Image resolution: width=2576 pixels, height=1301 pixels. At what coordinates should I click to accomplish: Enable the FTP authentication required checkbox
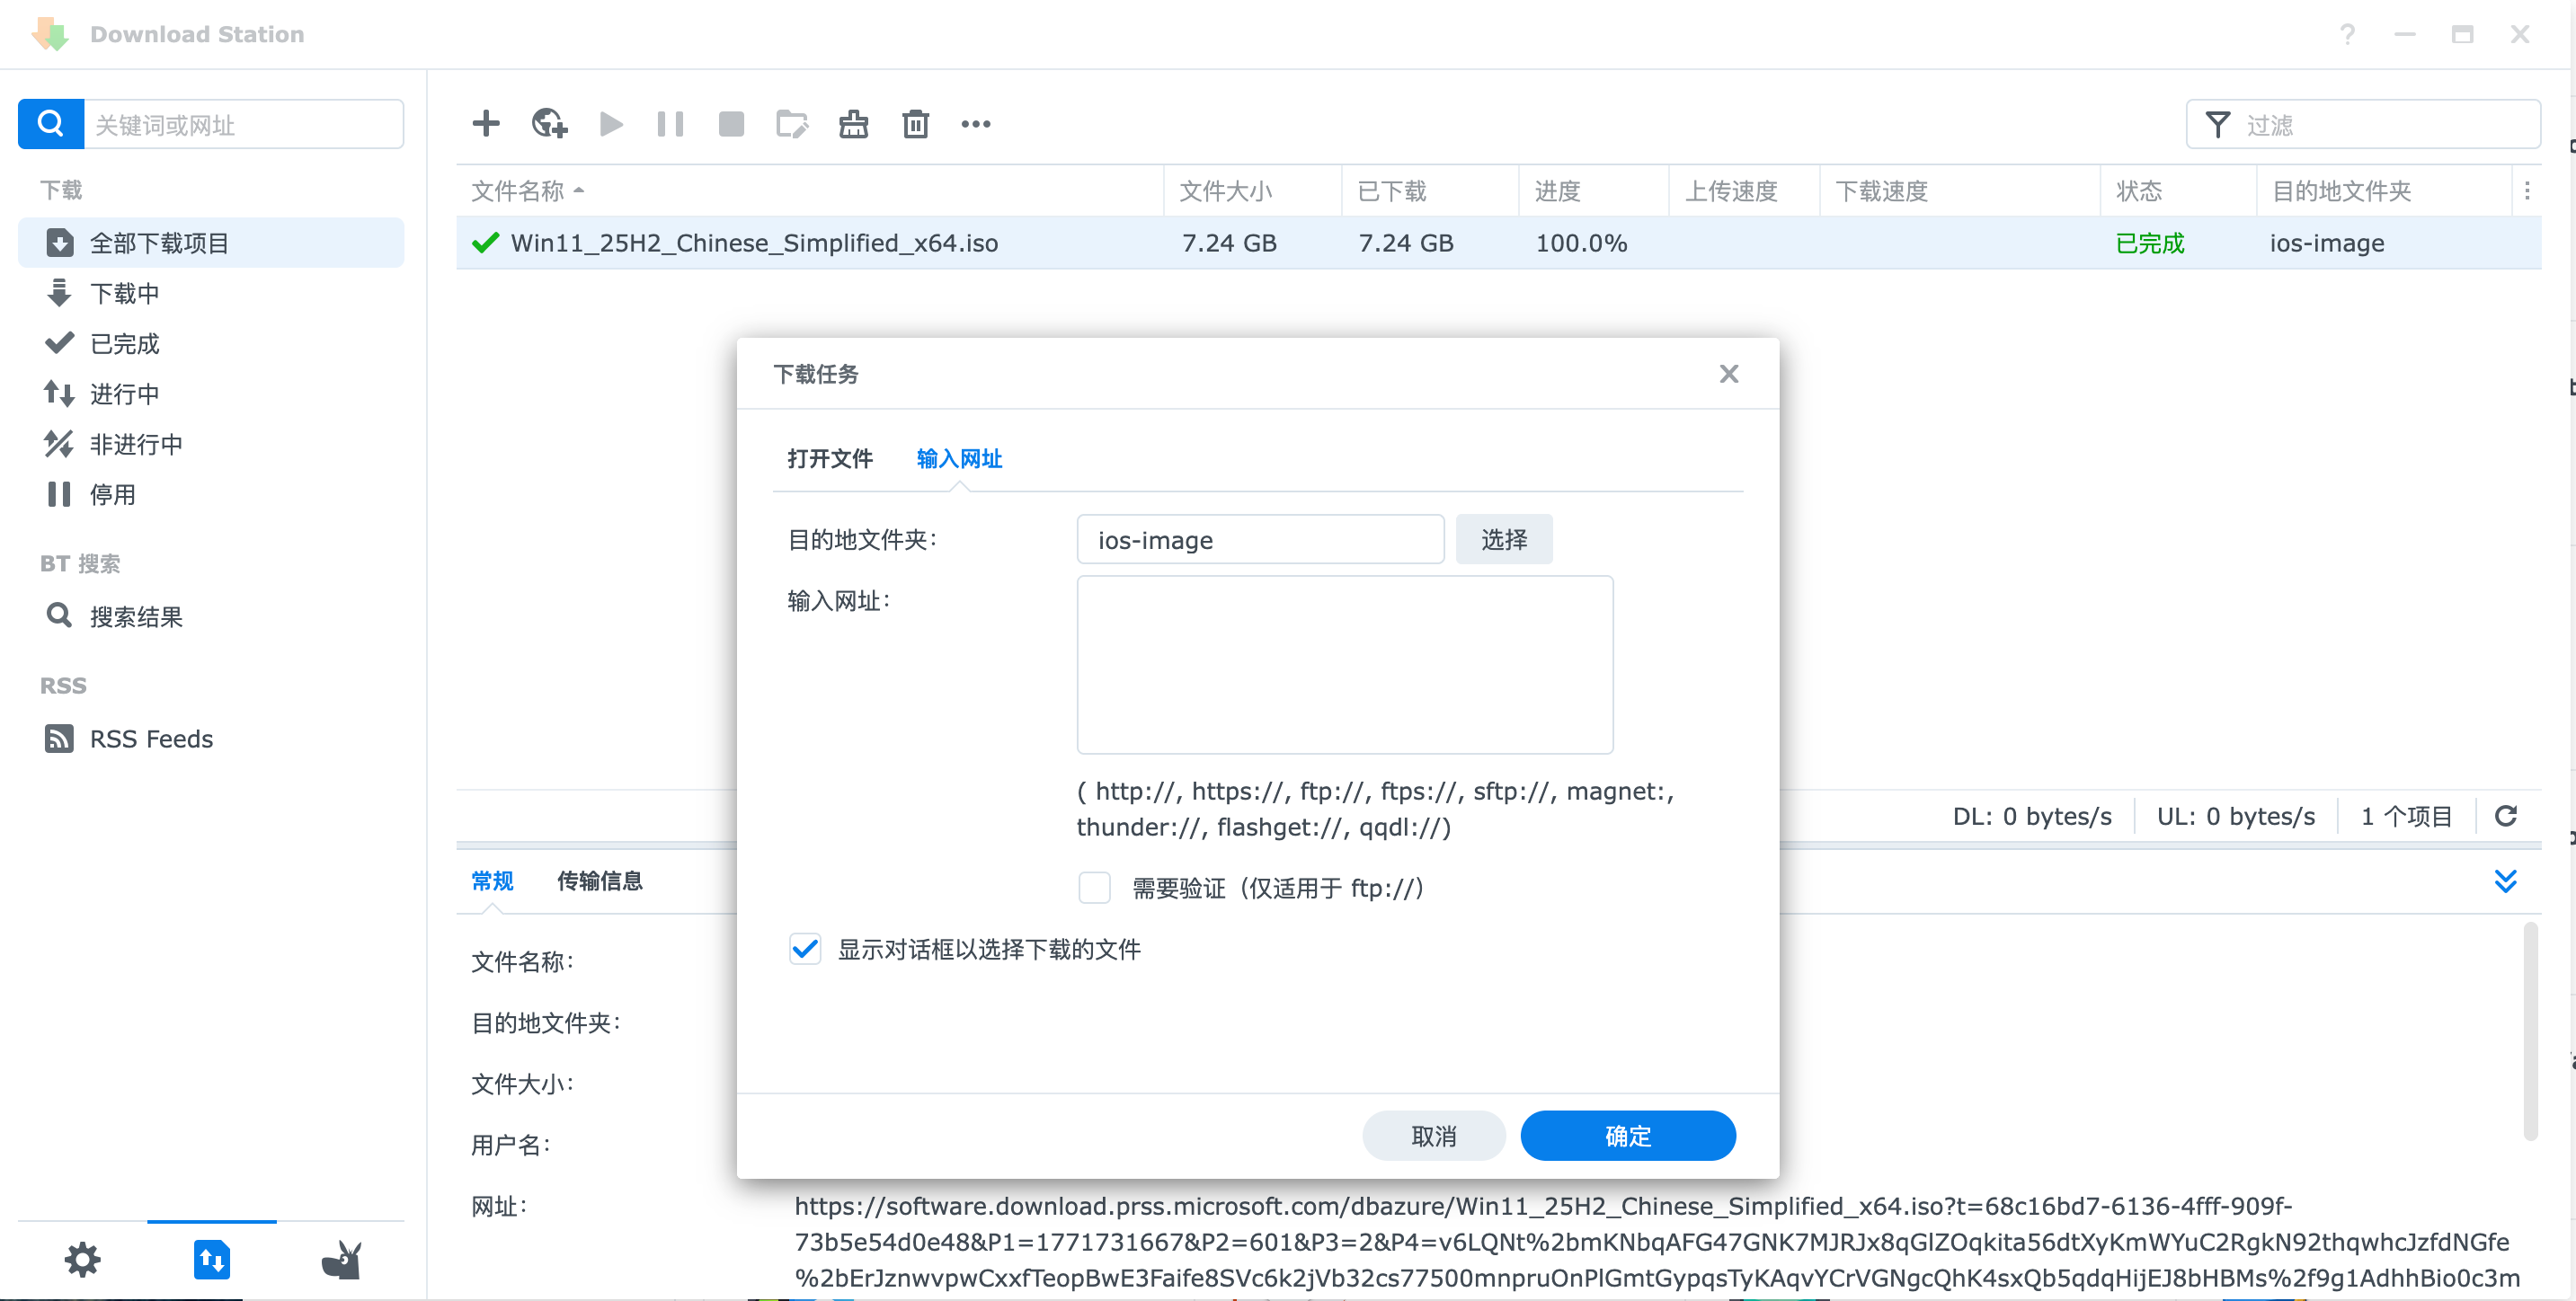1094,888
